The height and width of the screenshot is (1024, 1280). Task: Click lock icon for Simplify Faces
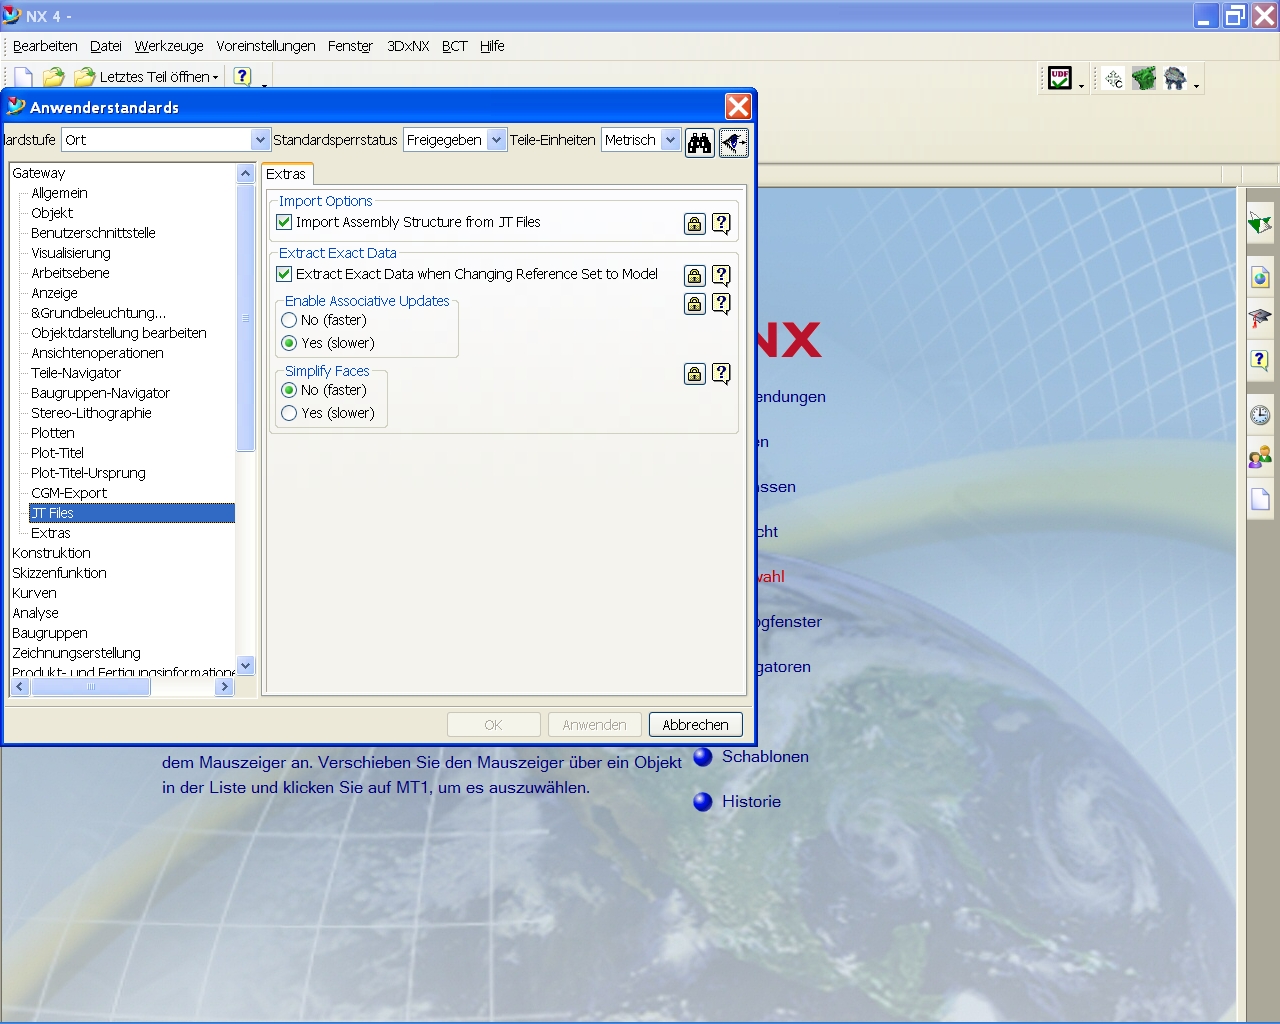[695, 374]
